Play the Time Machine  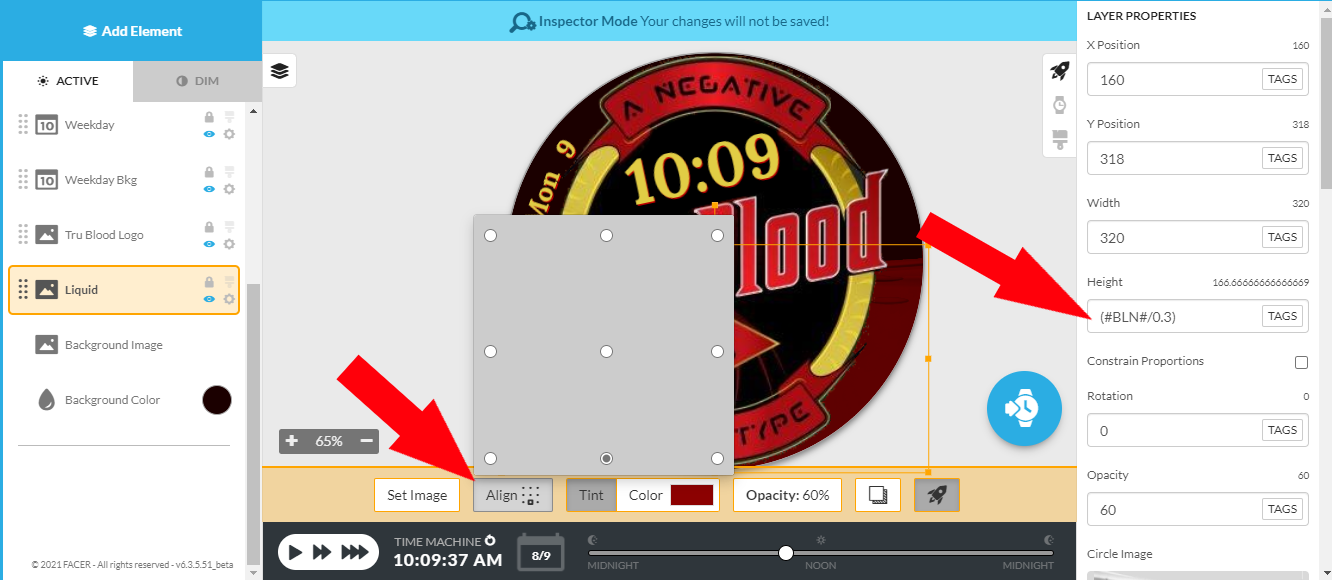pyautogui.click(x=295, y=552)
